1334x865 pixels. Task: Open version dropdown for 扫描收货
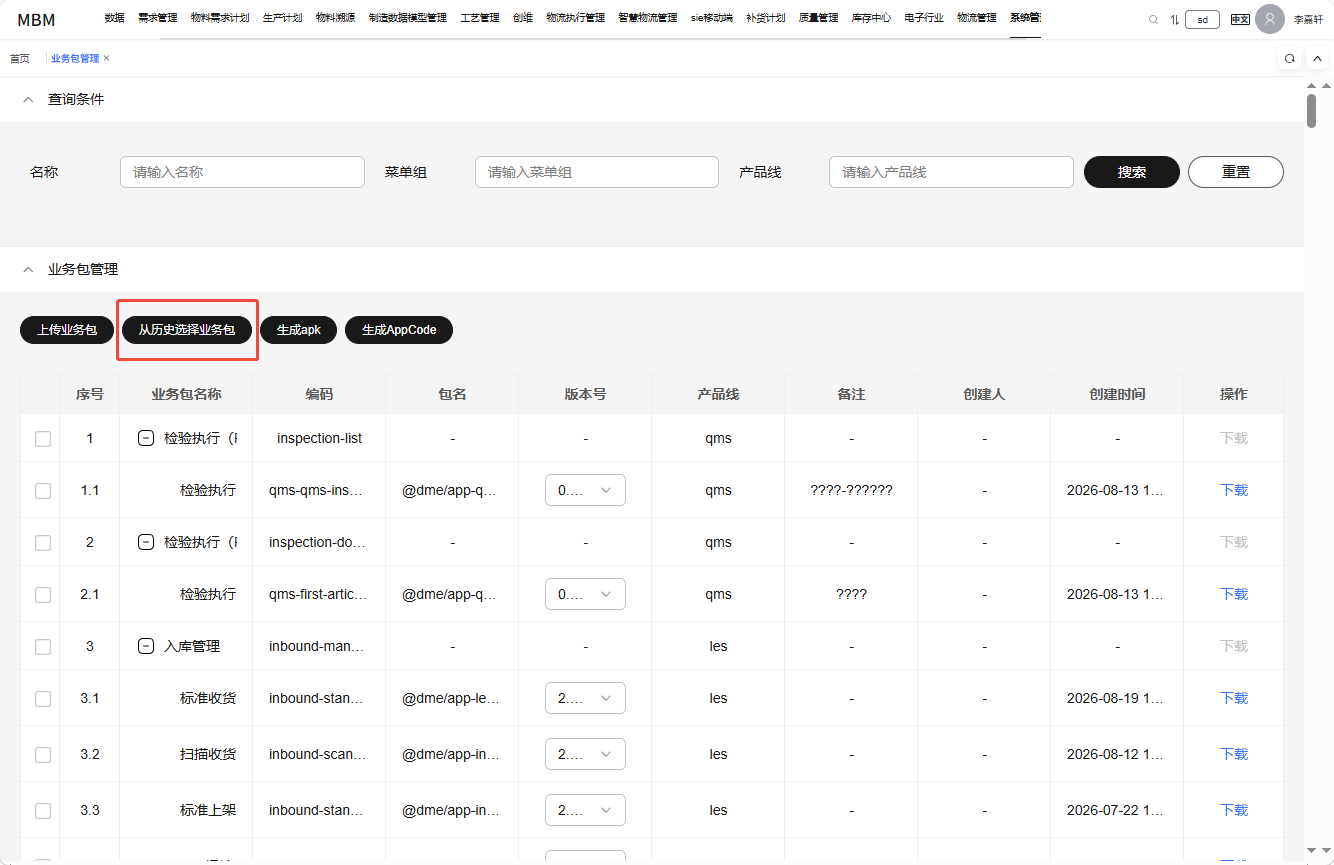585,754
